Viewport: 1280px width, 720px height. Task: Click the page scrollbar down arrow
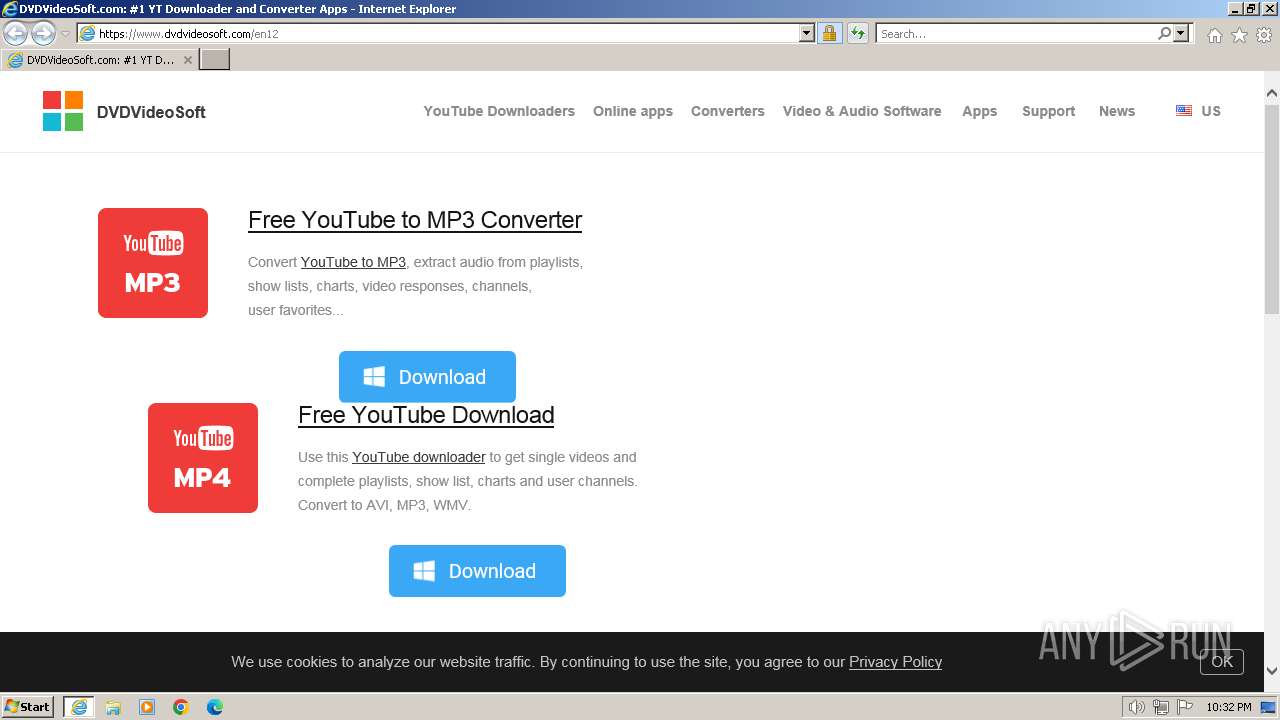click(x=1272, y=671)
